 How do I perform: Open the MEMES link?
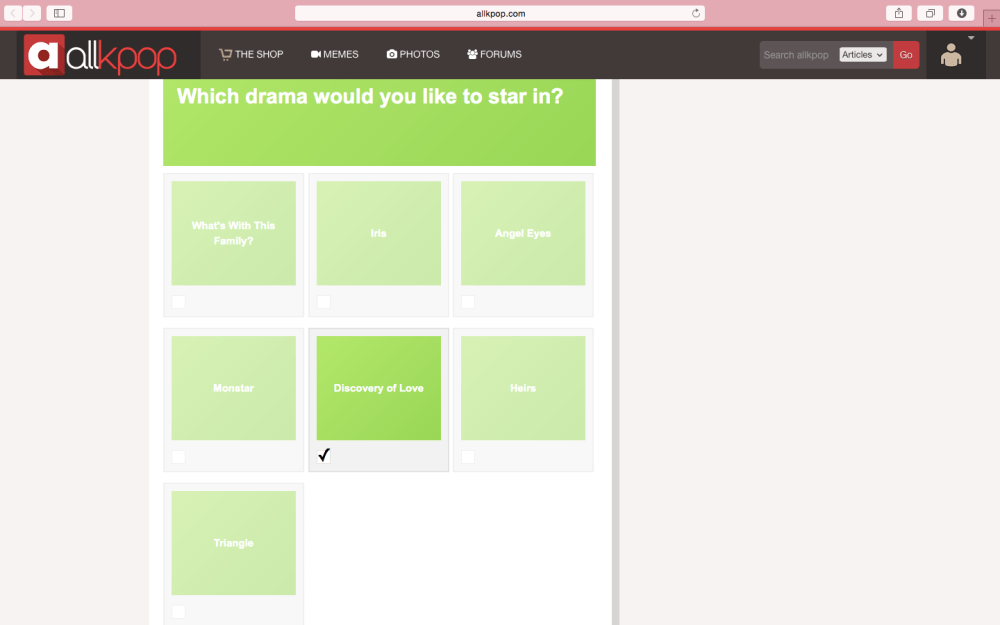pyautogui.click(x=334, y=54)
